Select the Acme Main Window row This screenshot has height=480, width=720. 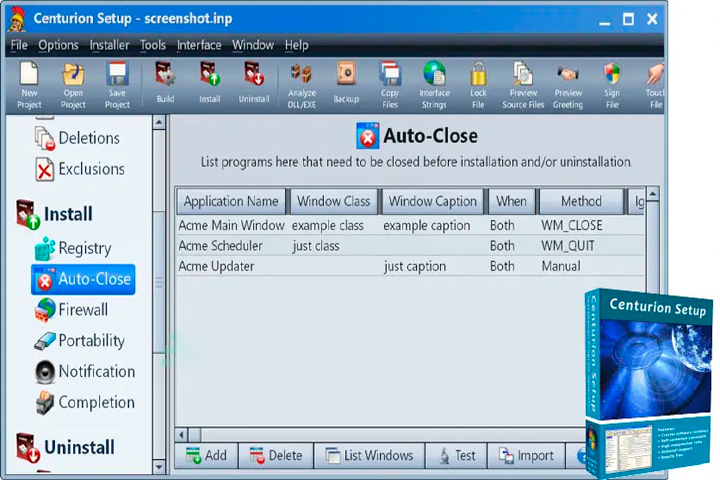pyautogui.click(x=411, y=226)
